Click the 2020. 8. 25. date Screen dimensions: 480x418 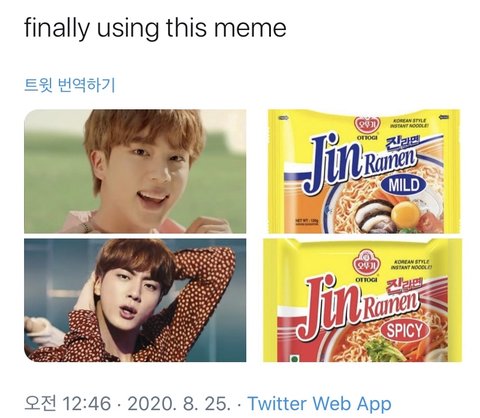click(179, 404)
